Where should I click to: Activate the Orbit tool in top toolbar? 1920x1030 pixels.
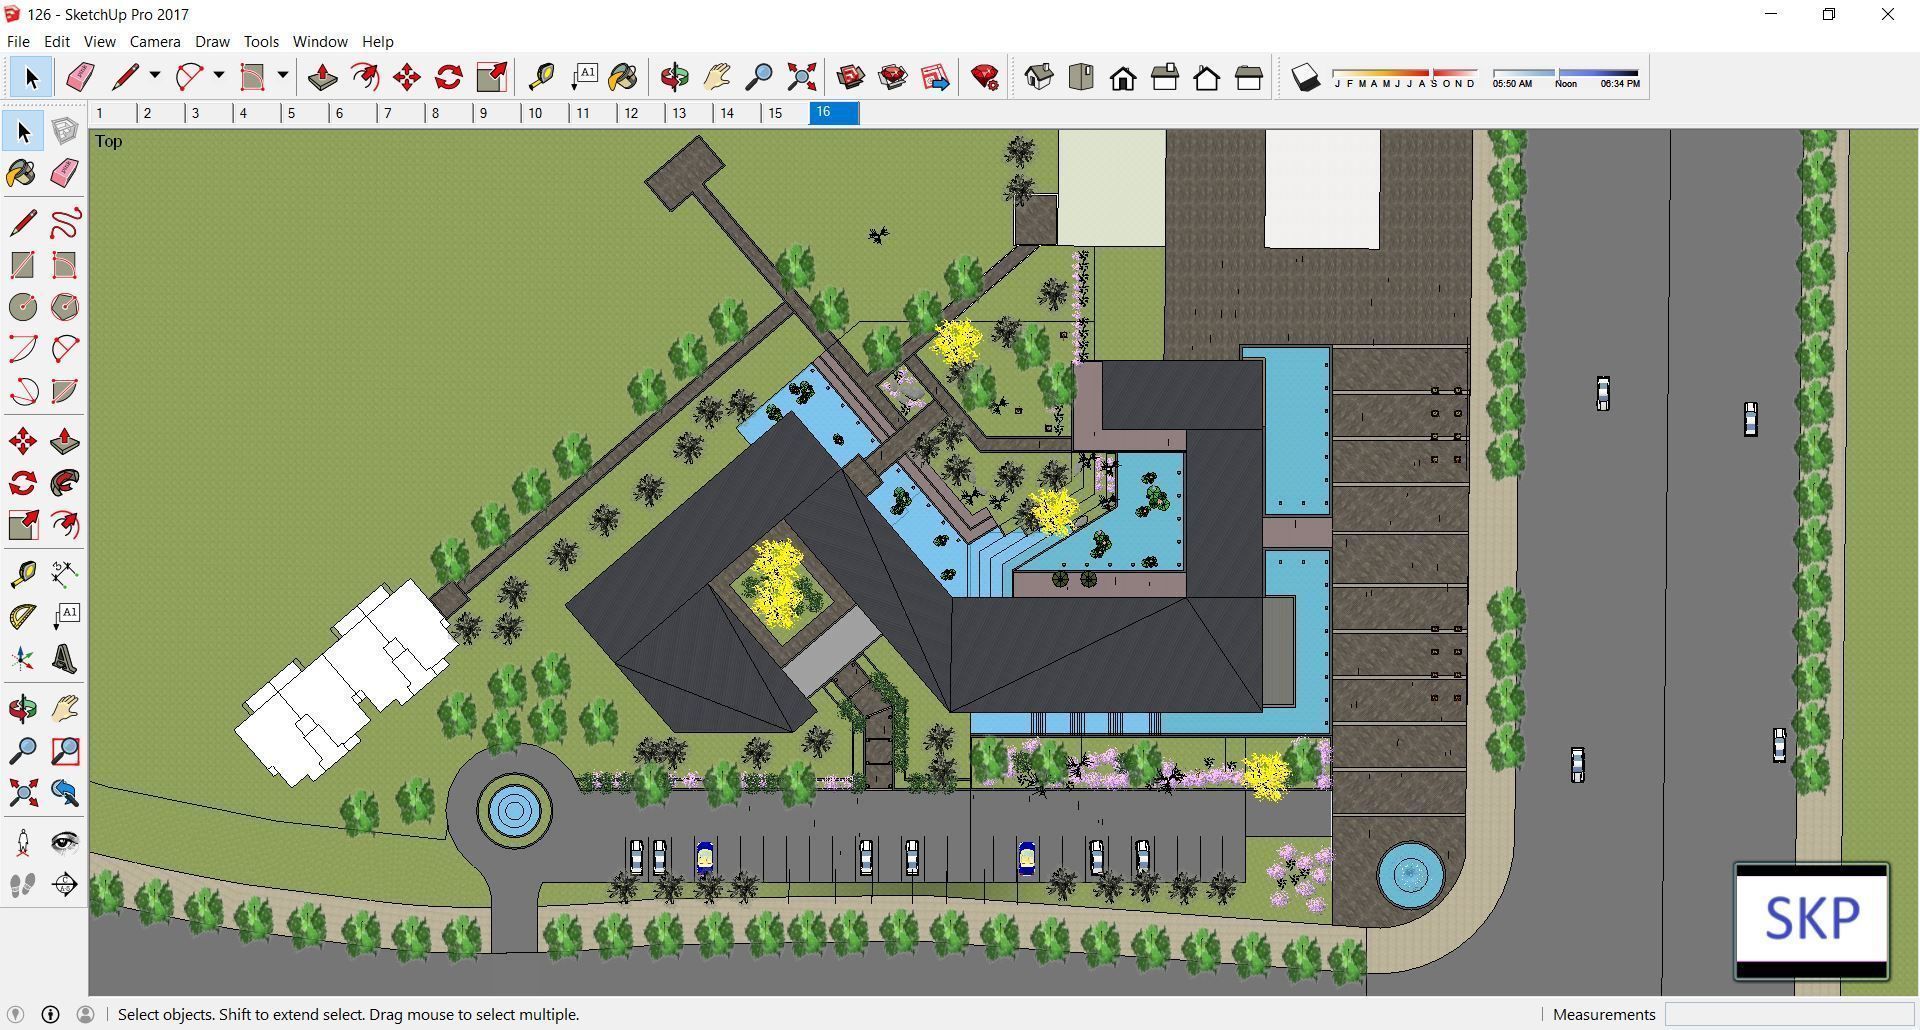(x=675, y=77)
